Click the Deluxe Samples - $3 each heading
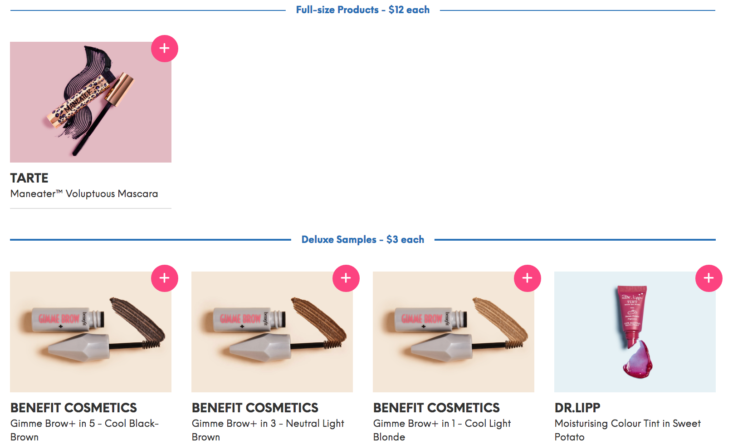 363,240
